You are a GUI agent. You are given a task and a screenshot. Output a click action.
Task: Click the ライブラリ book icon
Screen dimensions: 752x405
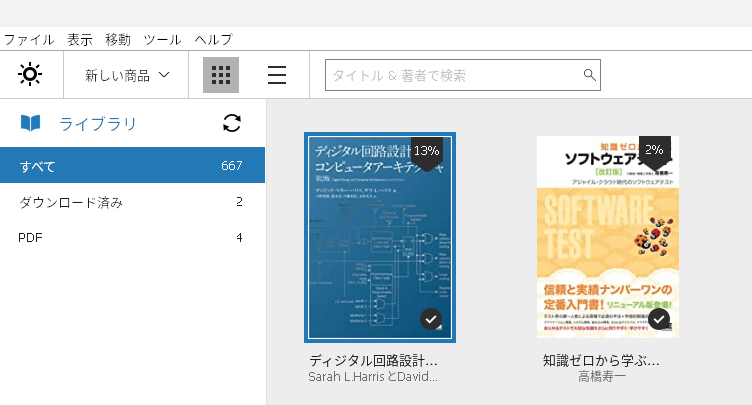pyautogui.click(x=30, y=123)
